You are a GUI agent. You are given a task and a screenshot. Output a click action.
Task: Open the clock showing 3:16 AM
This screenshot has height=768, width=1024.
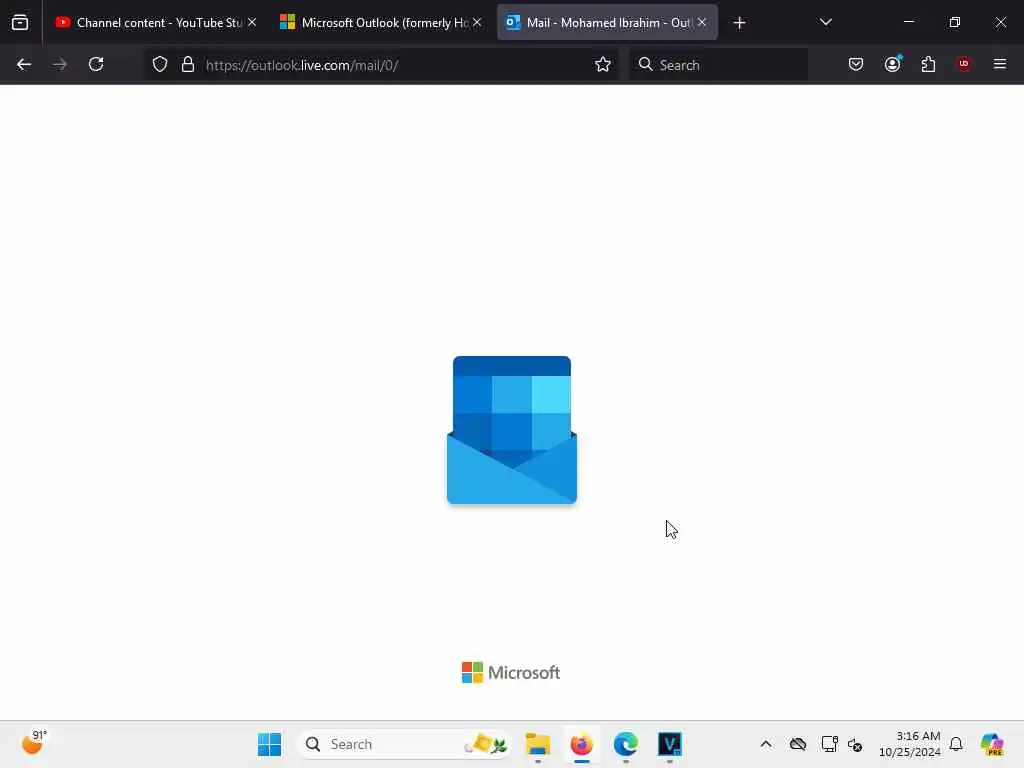(x=910, y=744)
